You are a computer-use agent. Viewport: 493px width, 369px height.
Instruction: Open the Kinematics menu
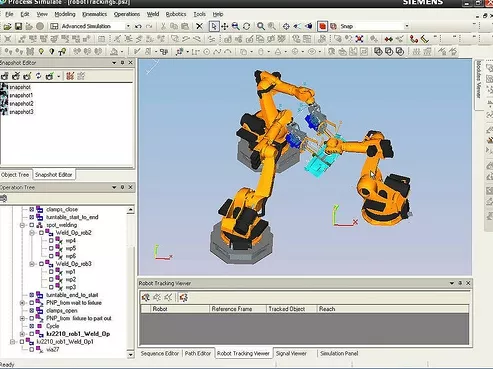point(94,14)
